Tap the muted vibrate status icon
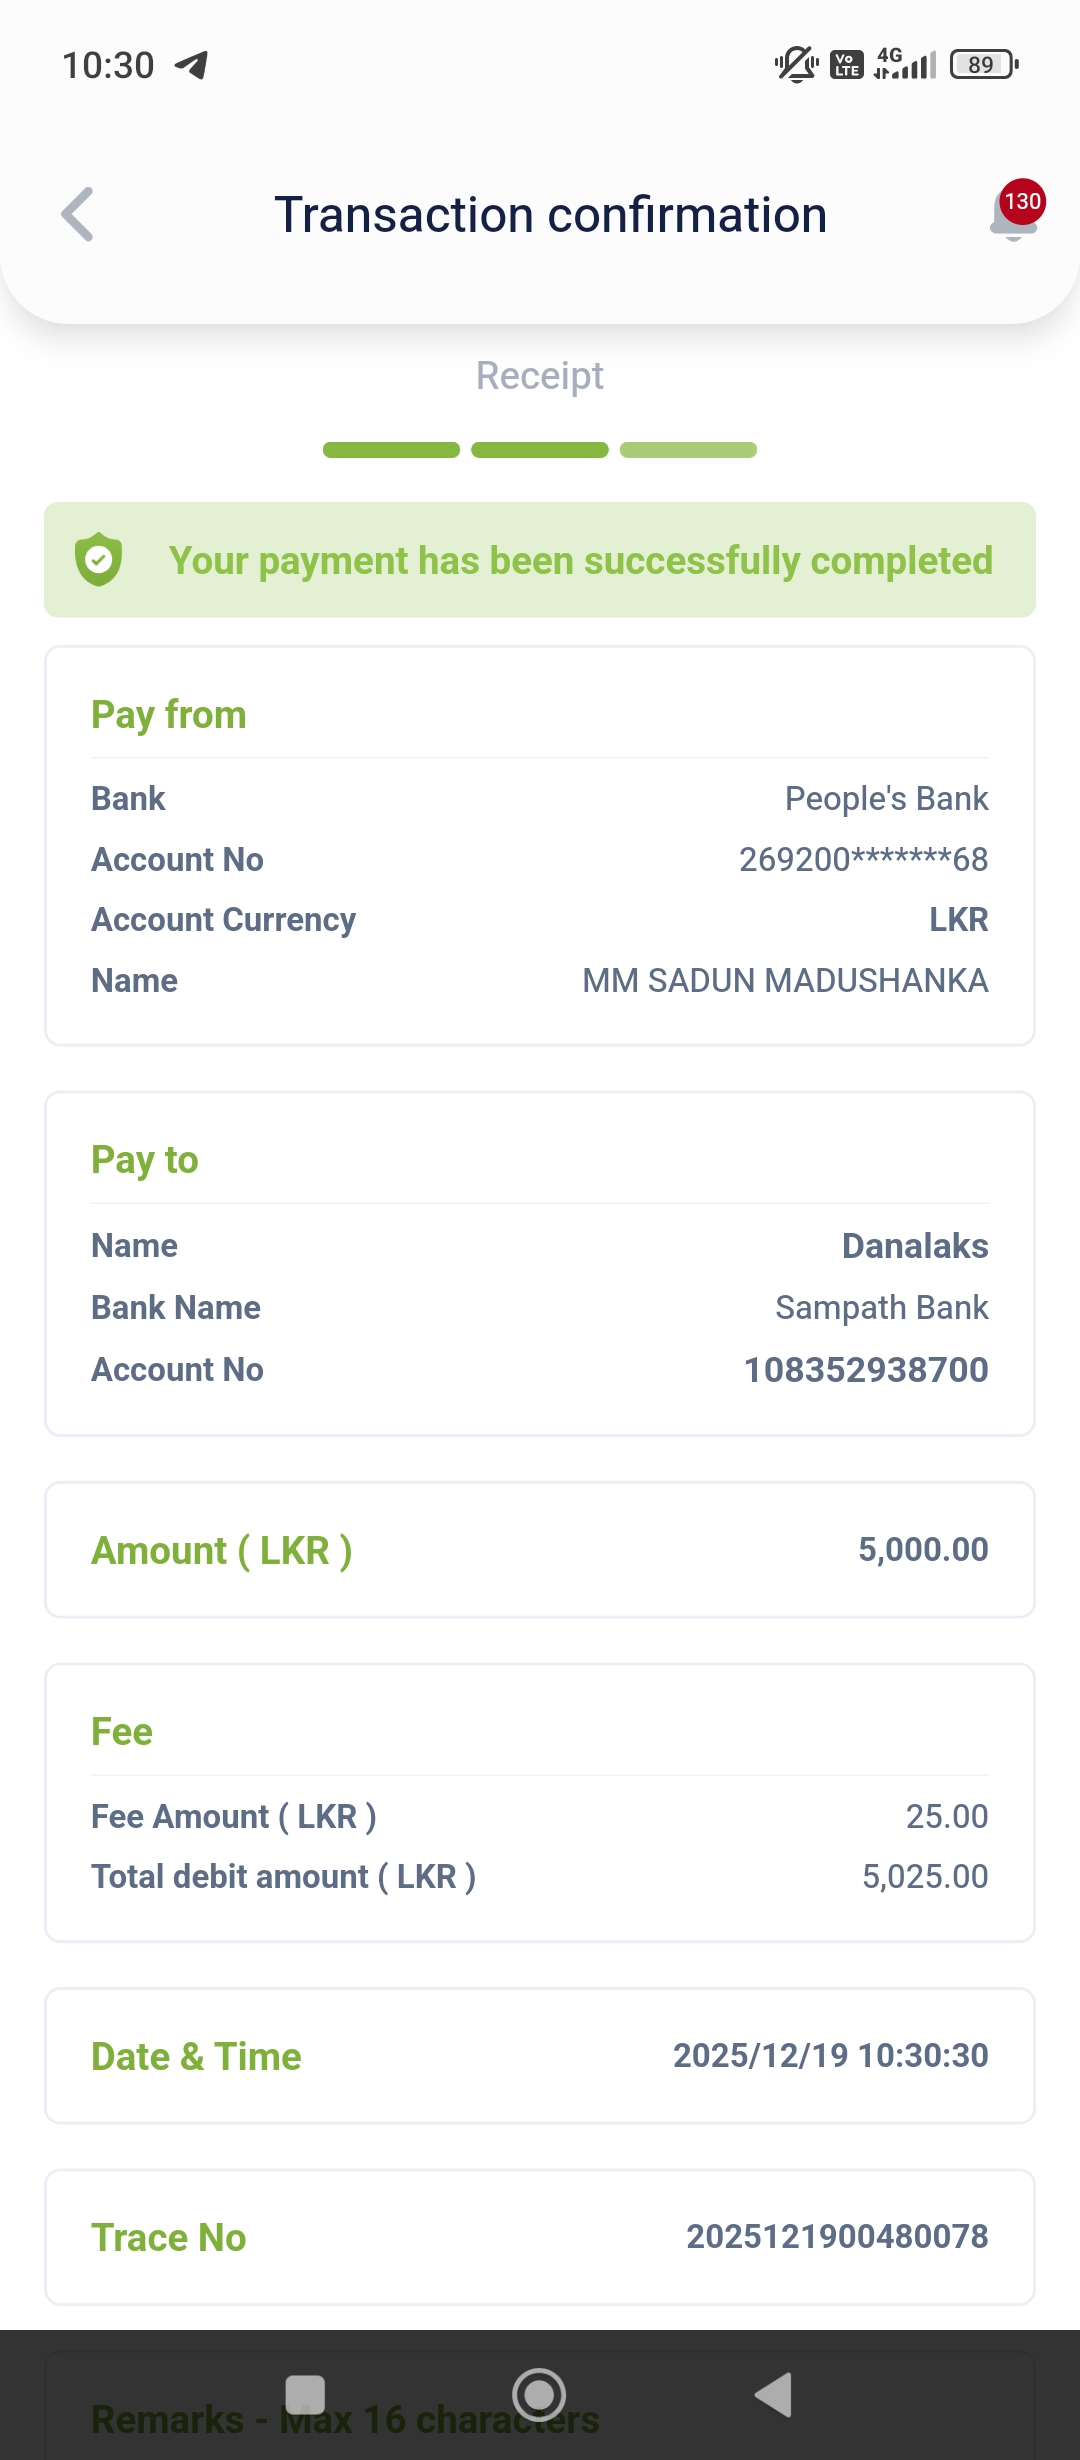The width and height of the screenshot is (1080, 2460). pos(796,65)
